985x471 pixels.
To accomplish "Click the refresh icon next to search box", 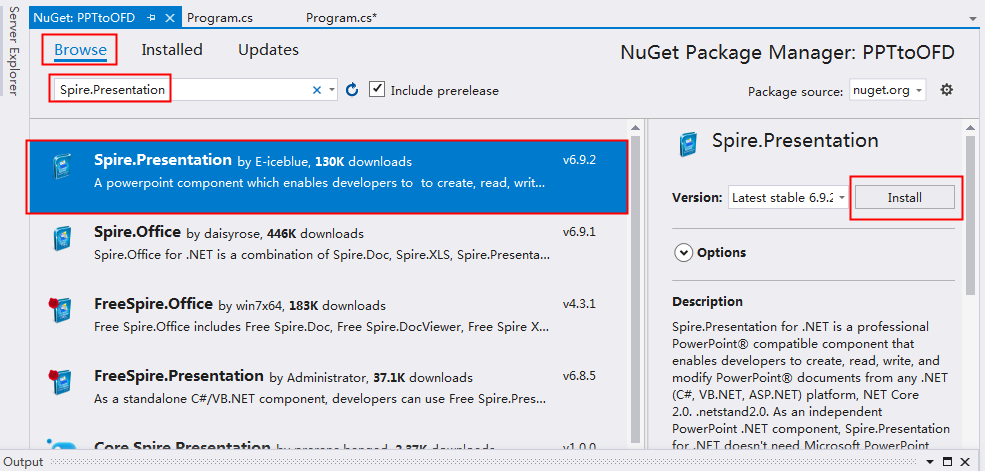I will (352, 90).
